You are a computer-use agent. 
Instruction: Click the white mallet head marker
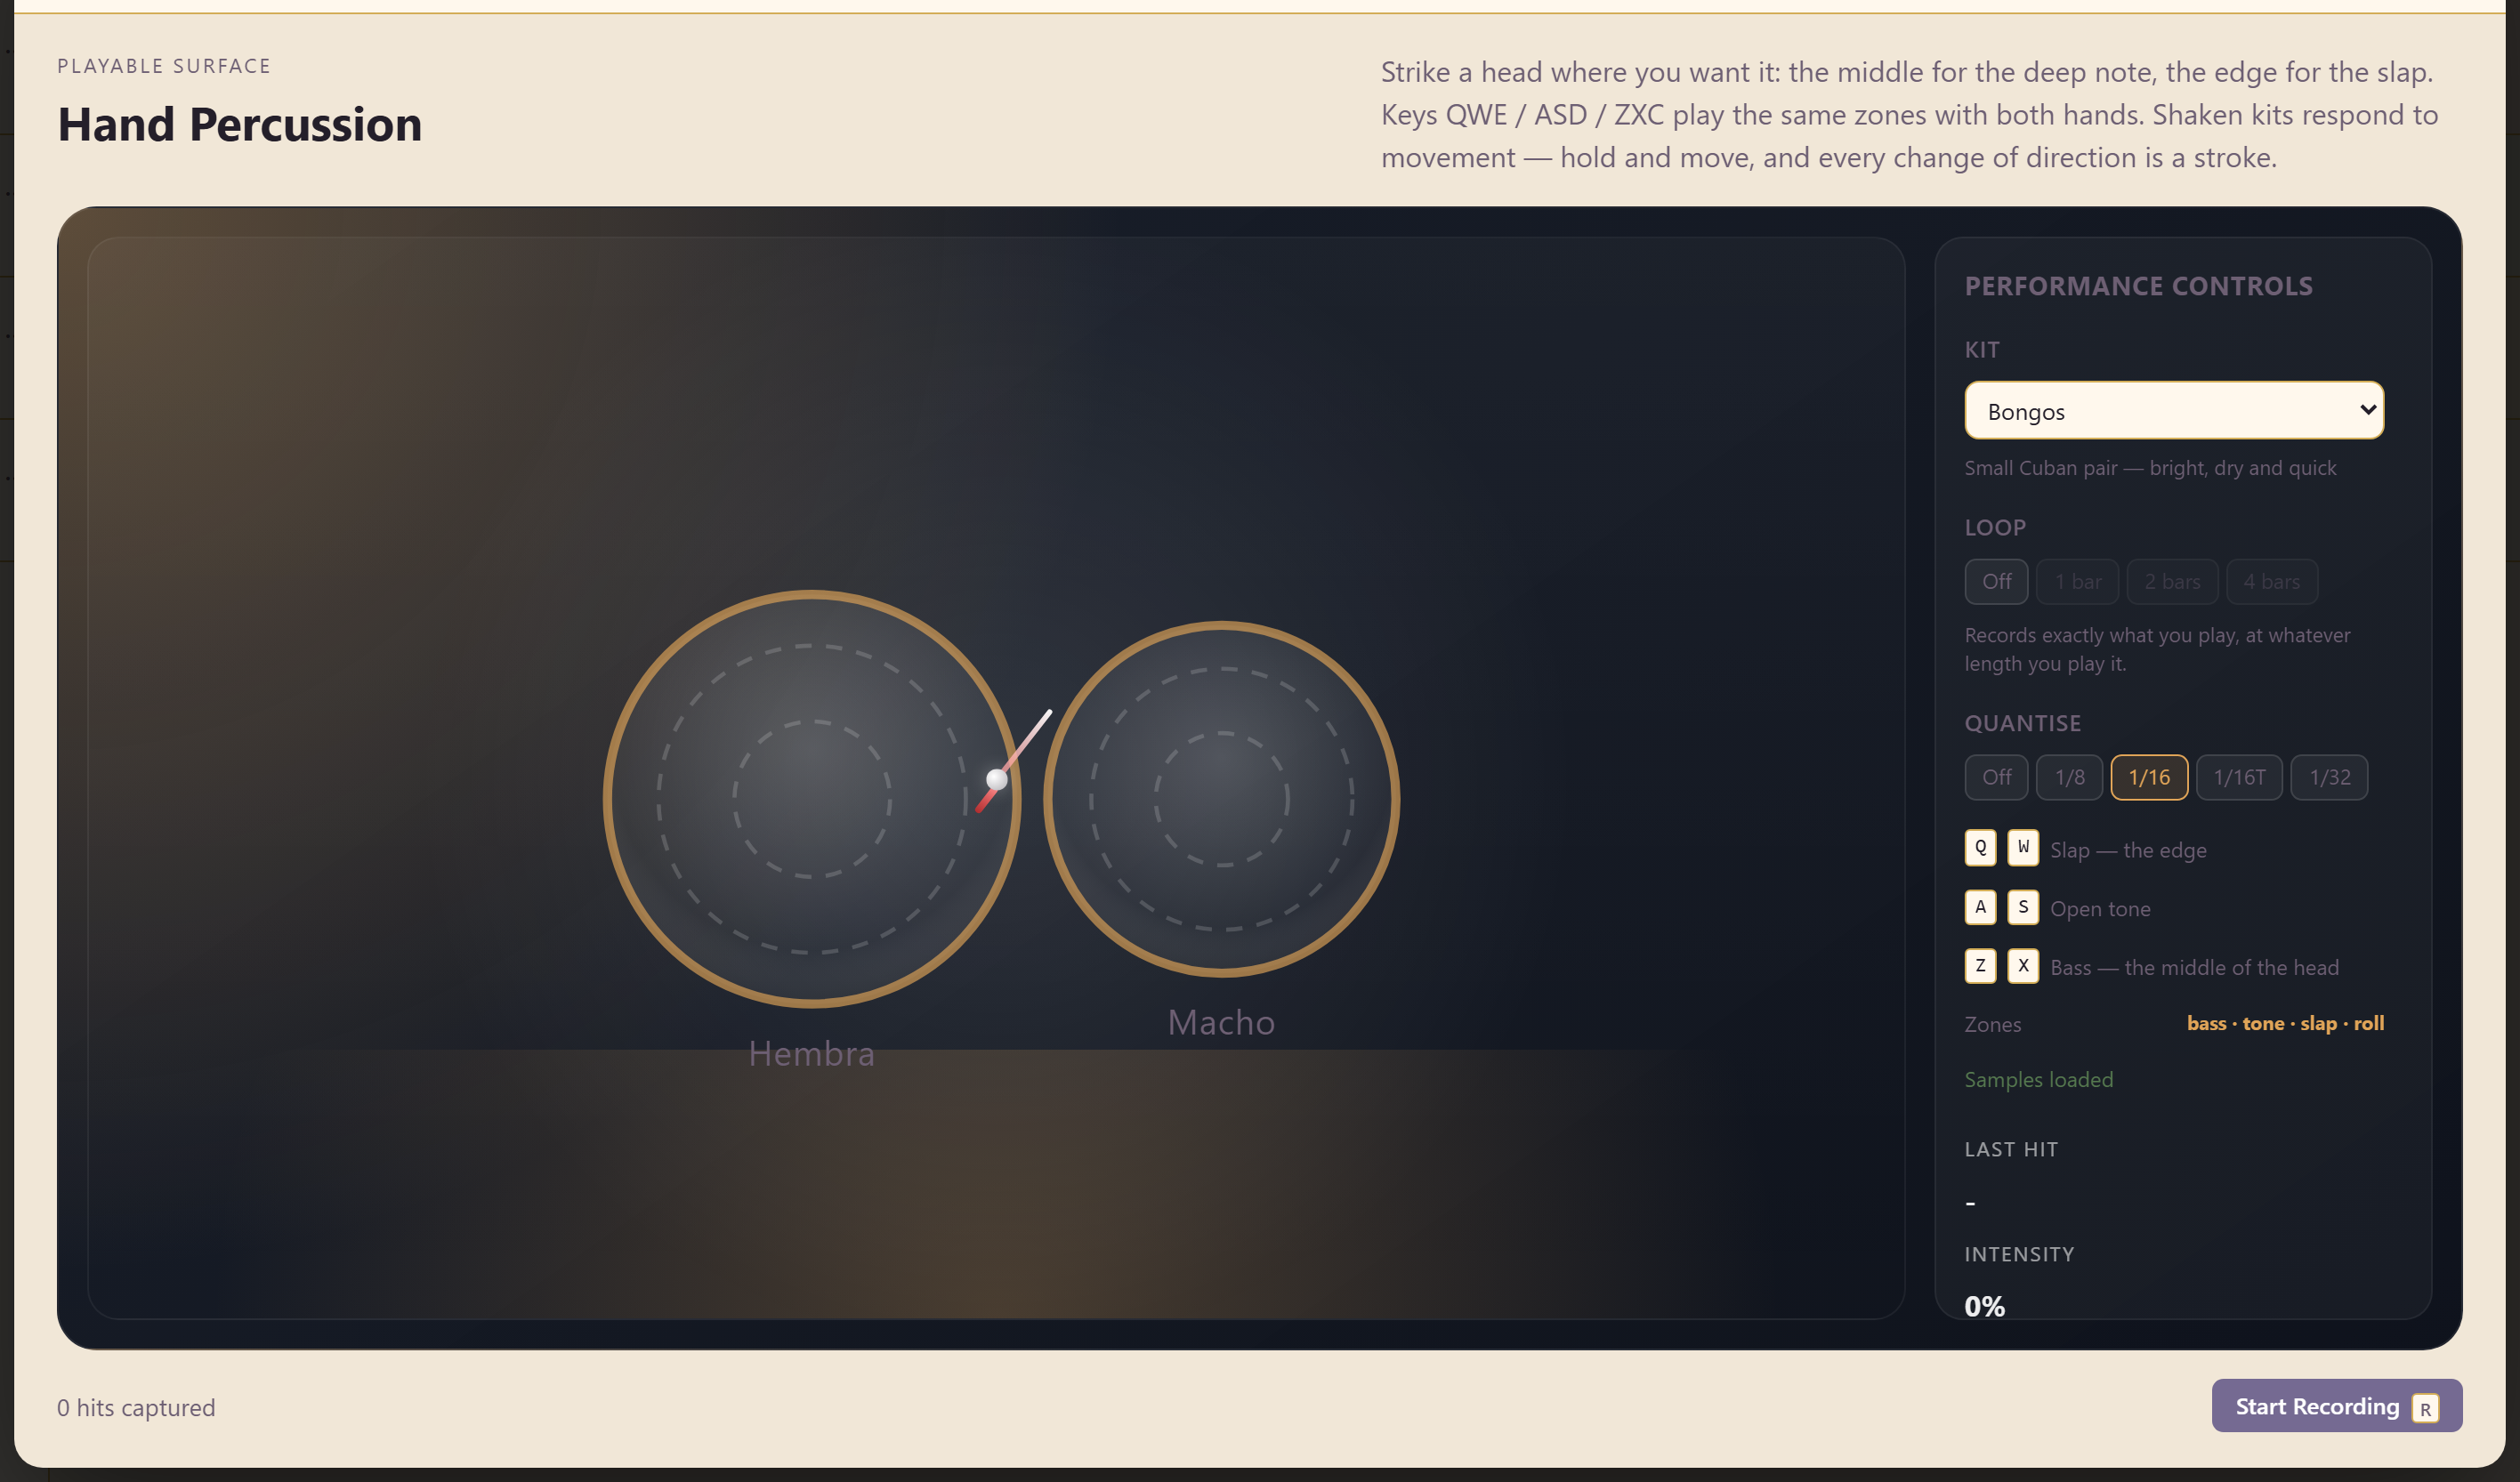click(x=996, y=780)
